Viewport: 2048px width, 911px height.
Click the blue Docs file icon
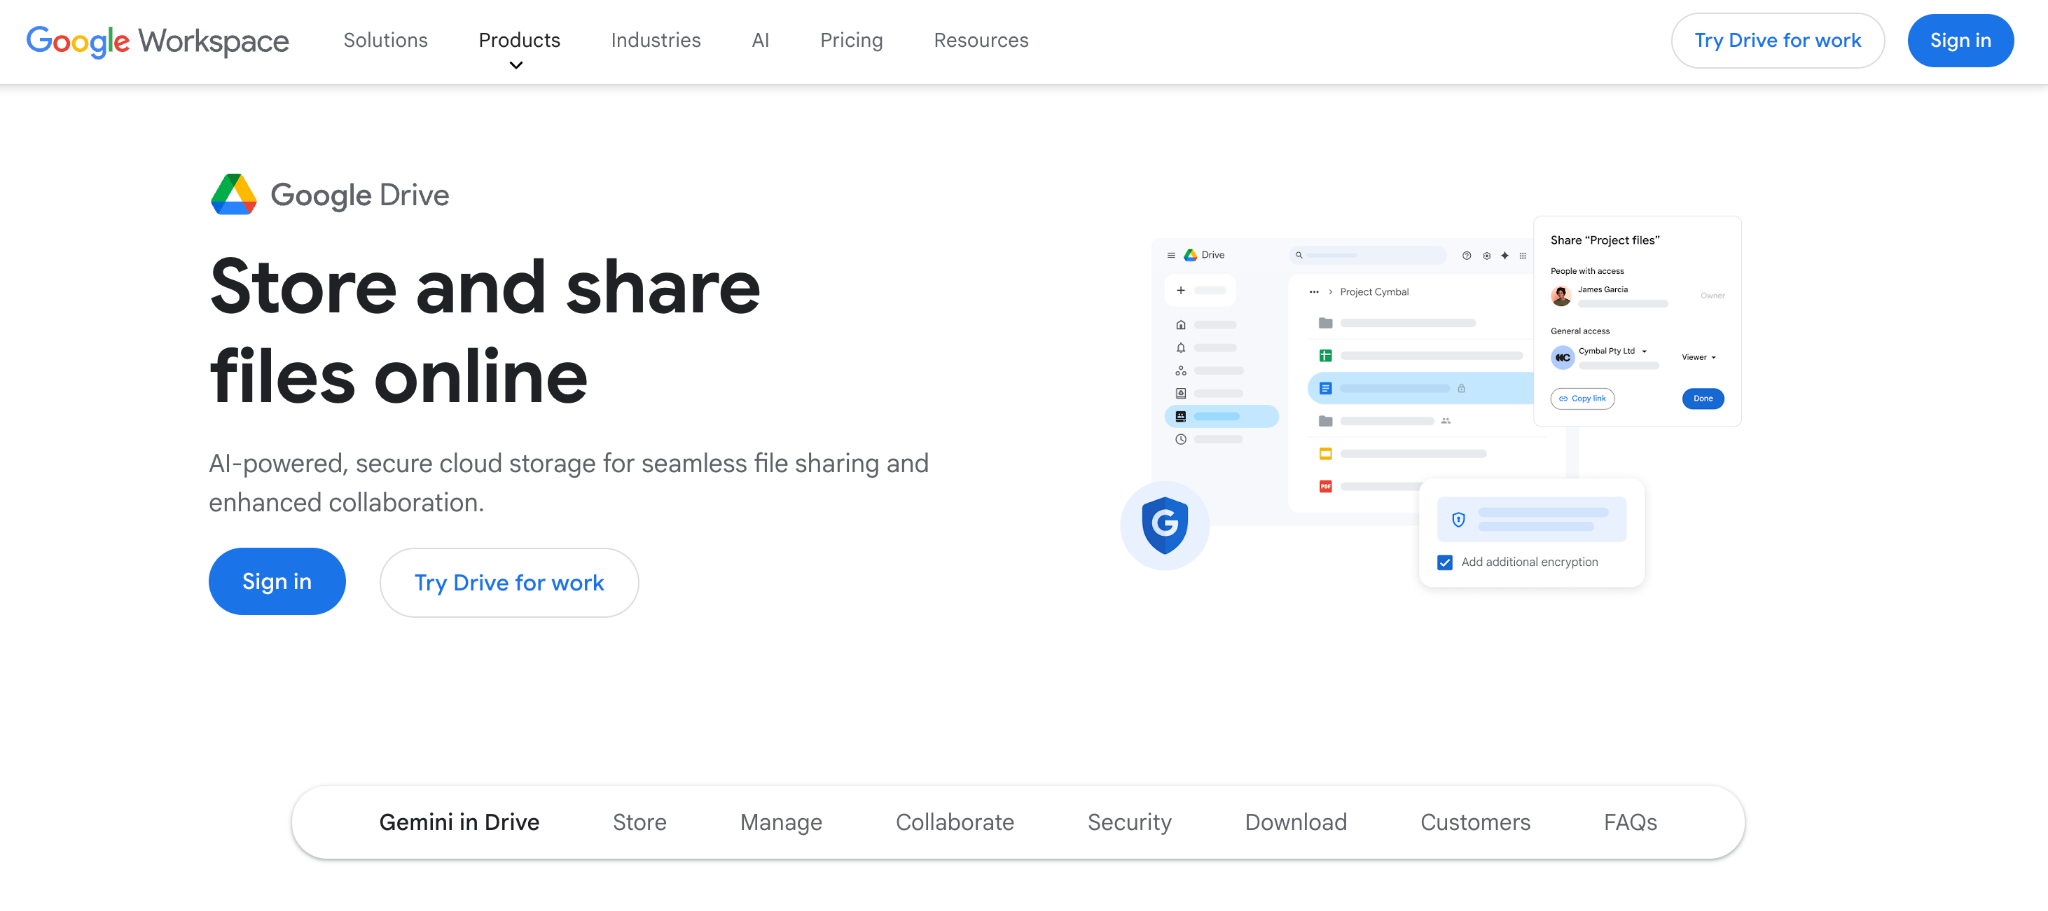point(1325,388)
